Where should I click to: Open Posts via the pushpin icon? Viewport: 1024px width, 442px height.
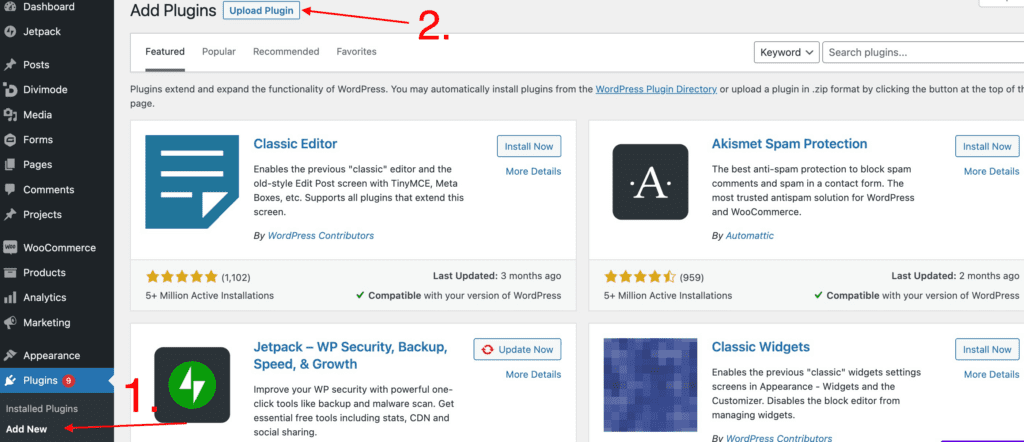10,65
